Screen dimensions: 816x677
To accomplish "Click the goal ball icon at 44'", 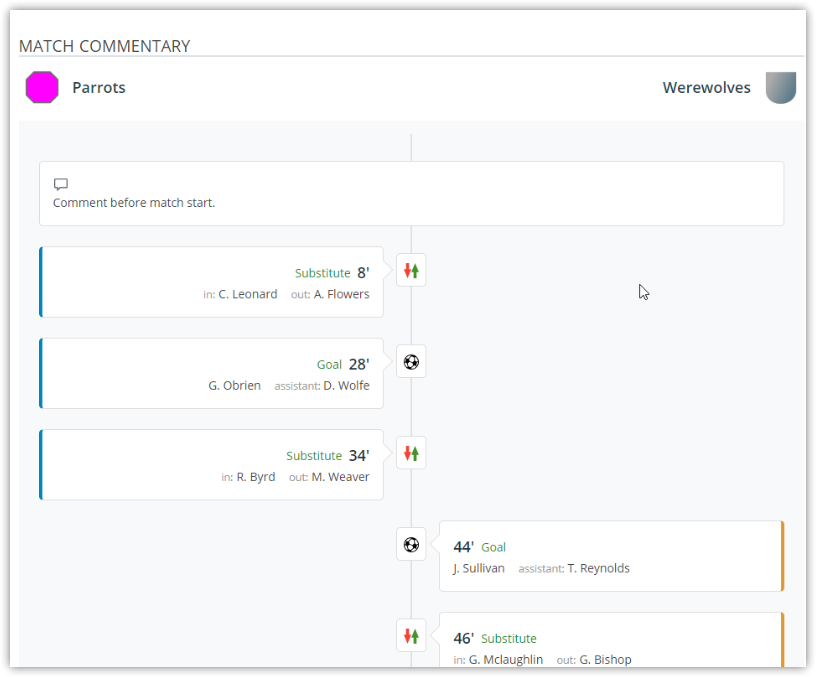I will coord(411,544).
